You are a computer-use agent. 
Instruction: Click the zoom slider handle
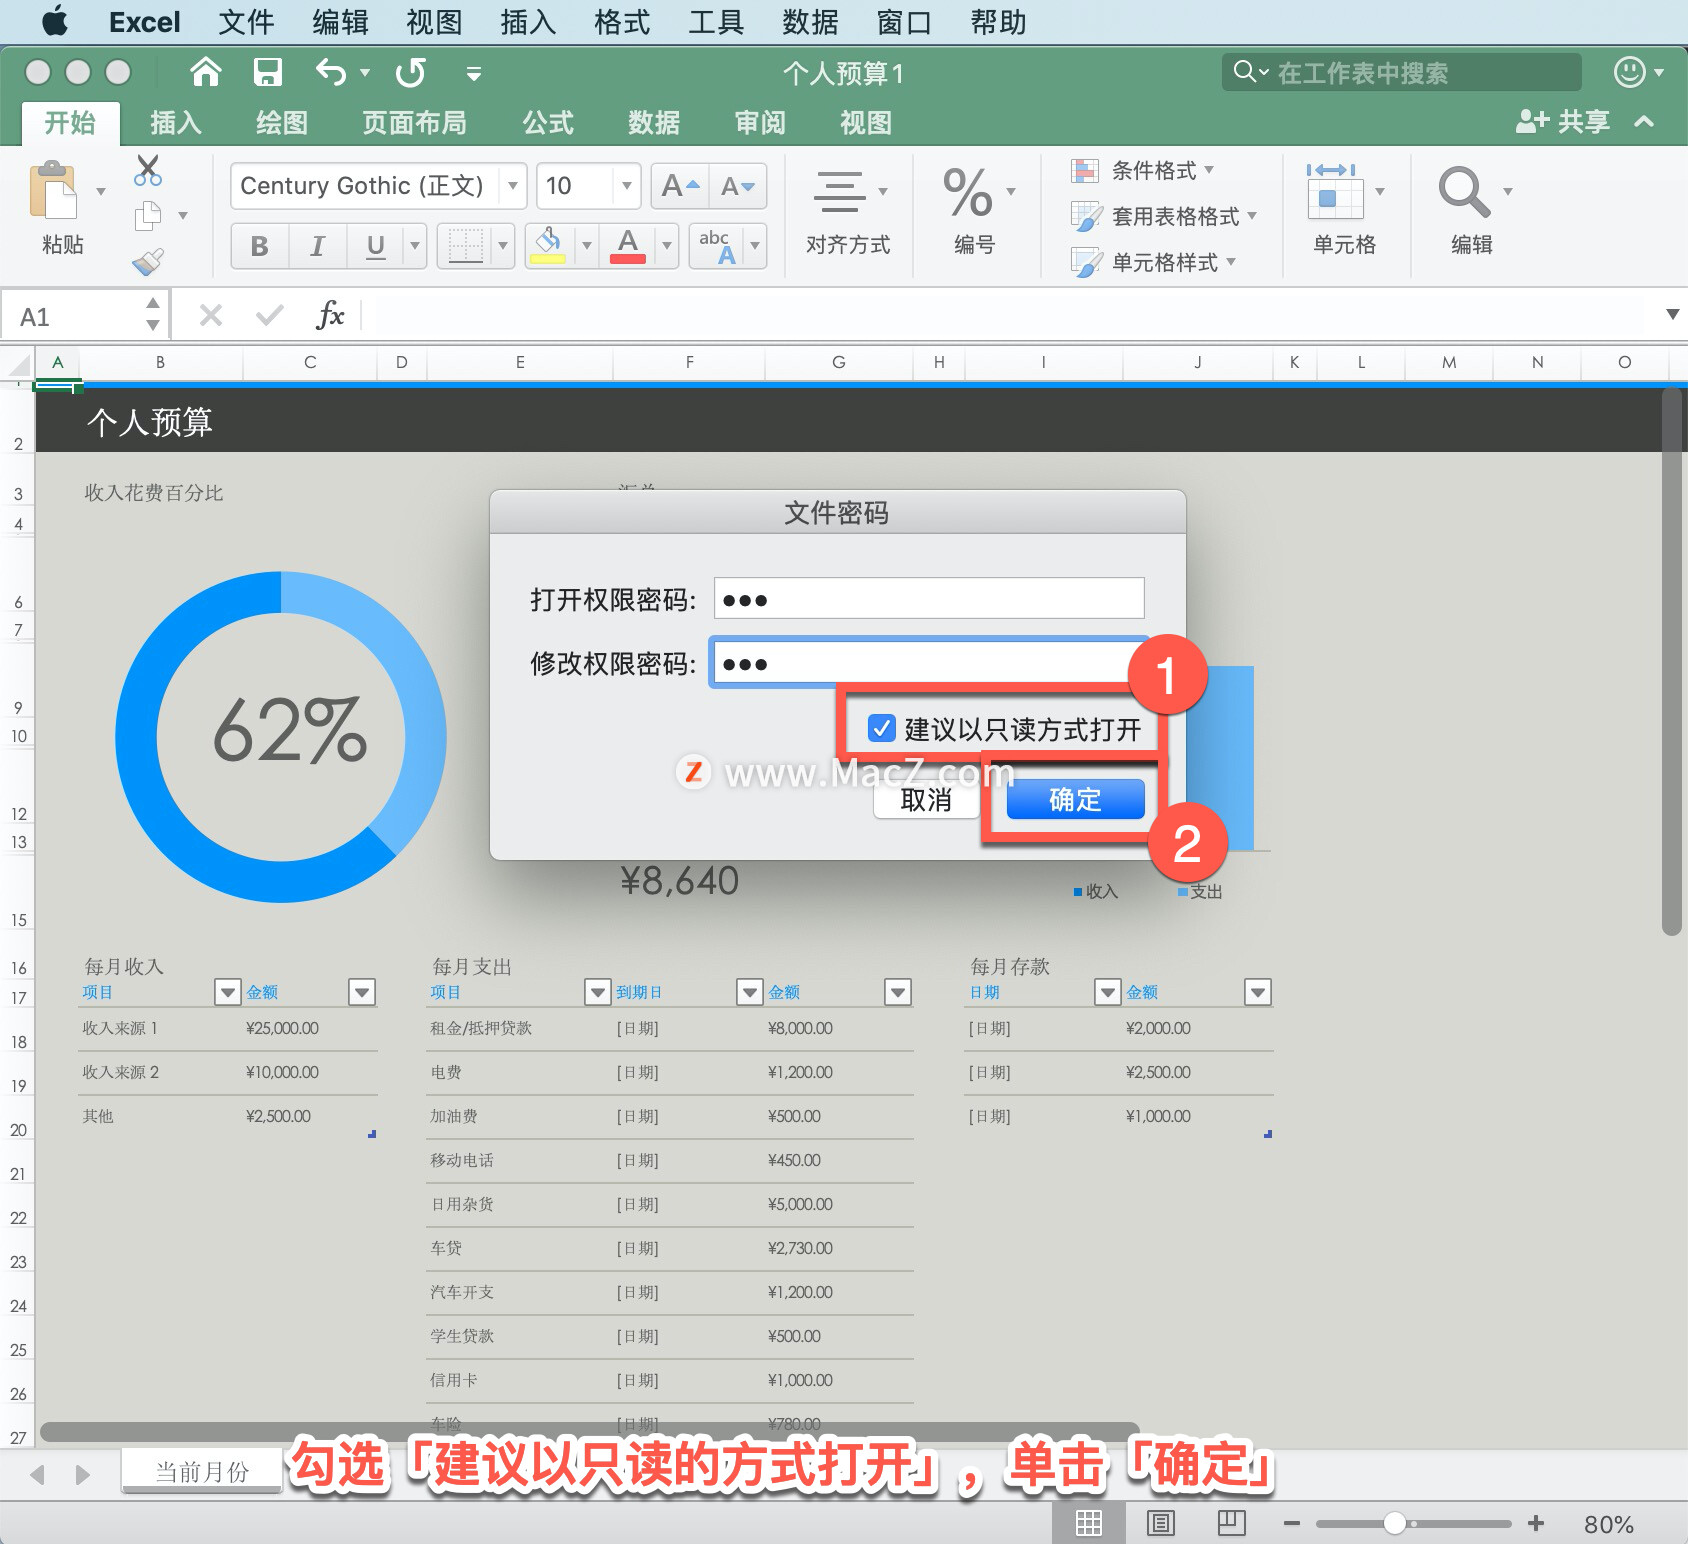(1395, 1524)
